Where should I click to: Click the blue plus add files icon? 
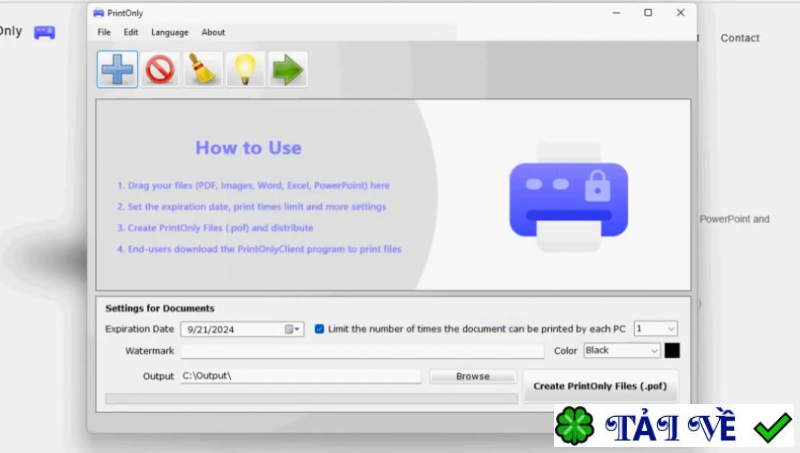coord(117,69)
